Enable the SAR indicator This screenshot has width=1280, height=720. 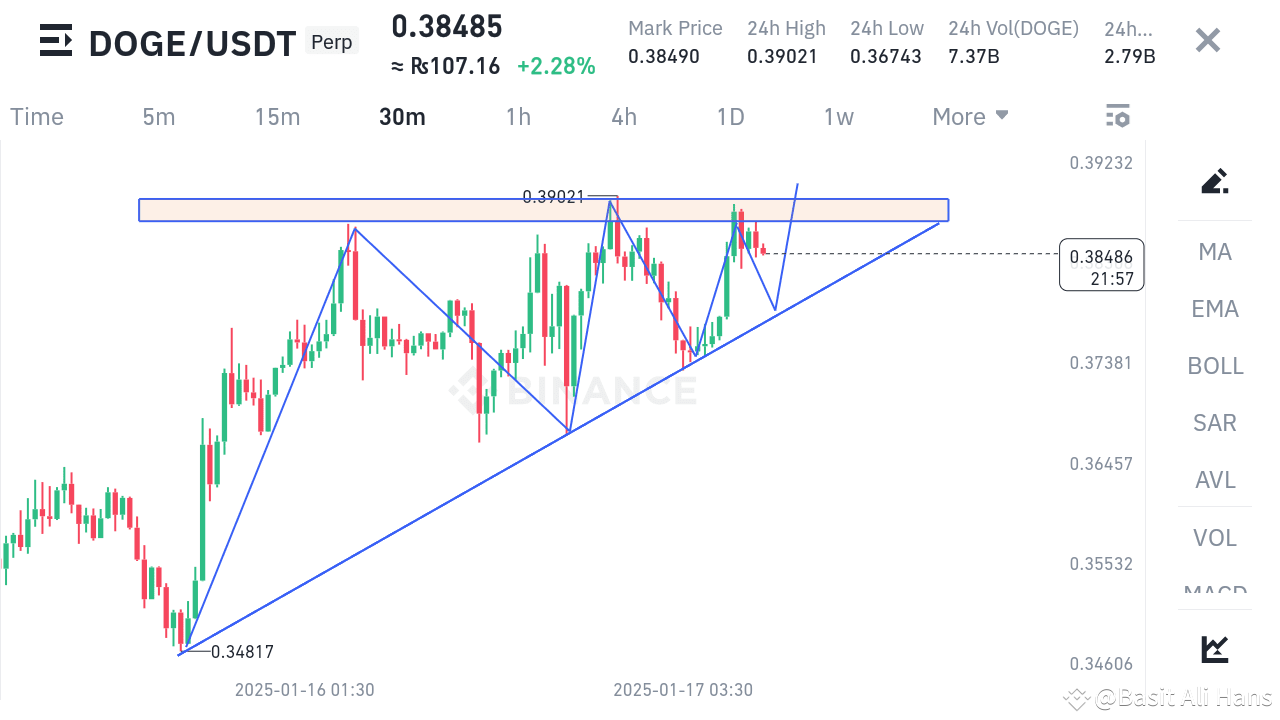(1213, 423)
